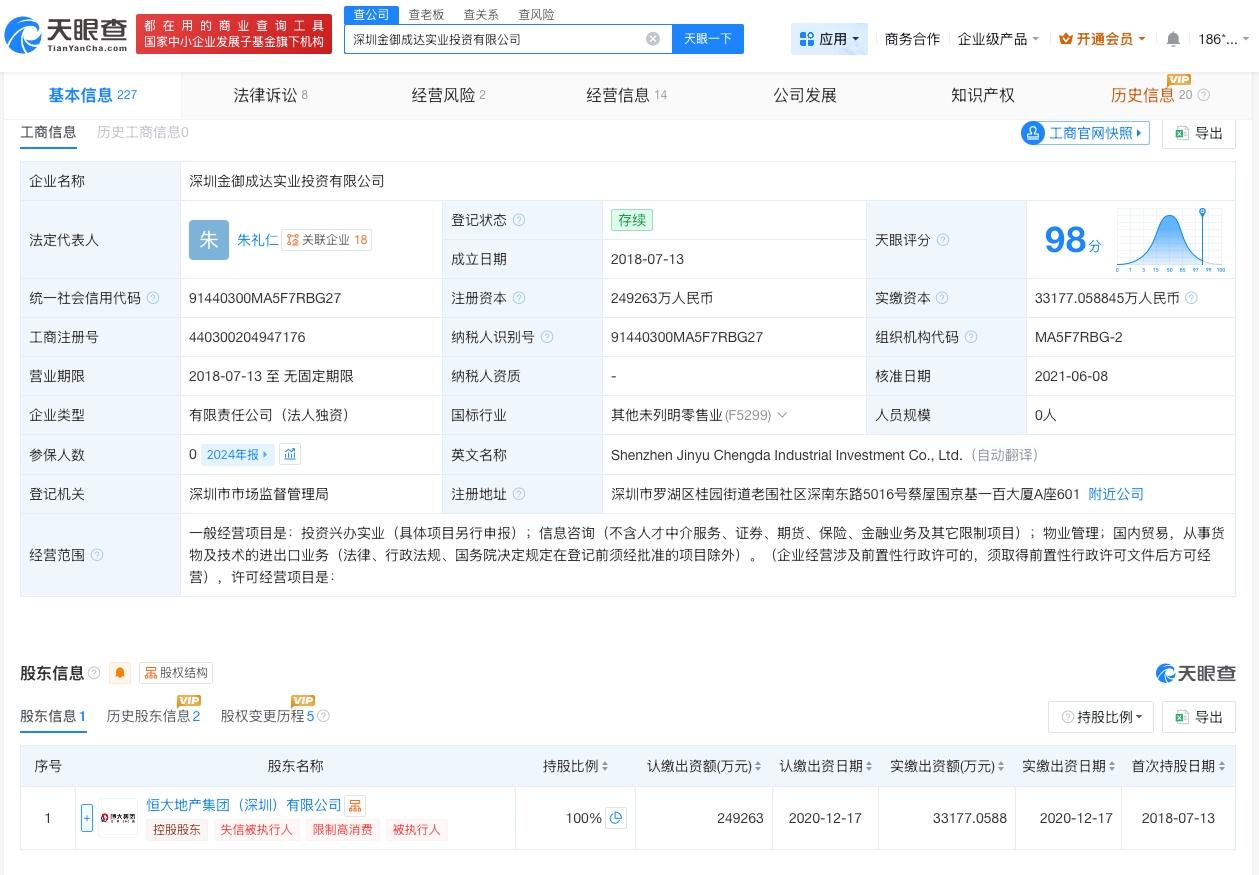This screenshot has height=875, width=1259.
Task: Show help icon after 33177.058845万人民币
Action: (x=1191, y=298)
